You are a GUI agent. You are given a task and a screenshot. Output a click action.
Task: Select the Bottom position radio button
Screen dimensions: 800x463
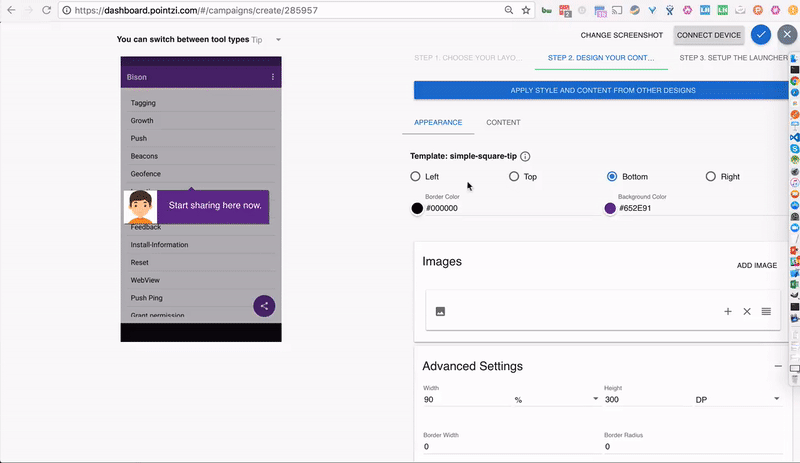(x=612, y=177)
